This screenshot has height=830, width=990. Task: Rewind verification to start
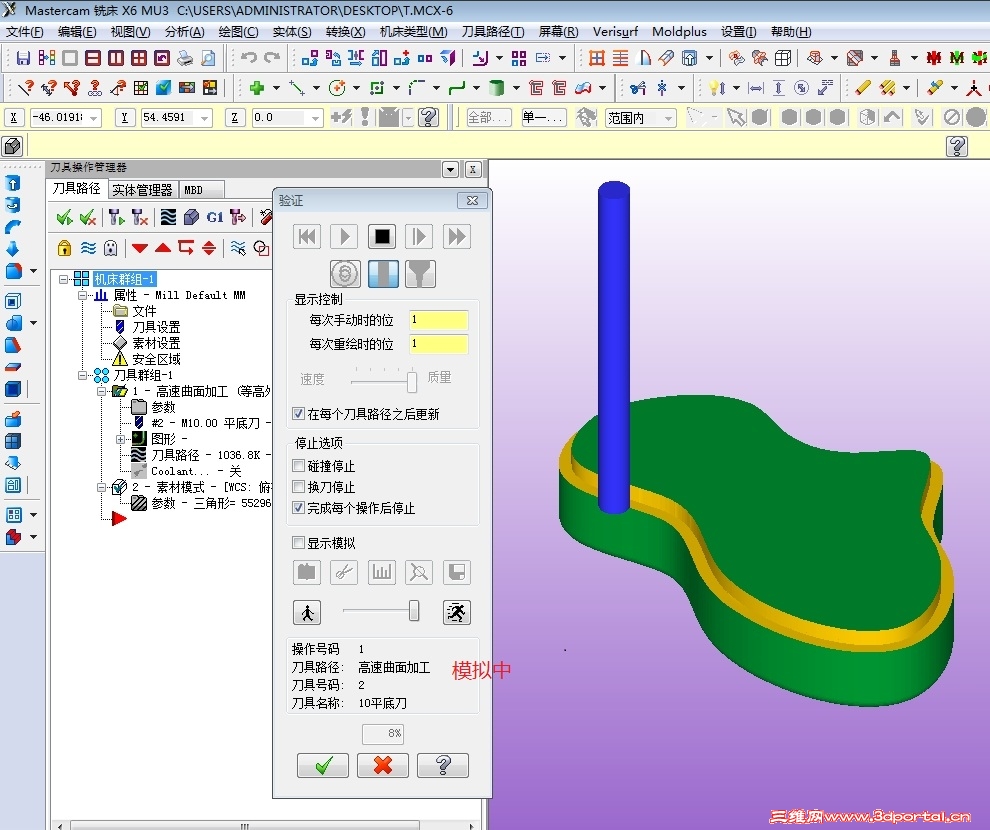pyautogui.click(x=307, y=237)
